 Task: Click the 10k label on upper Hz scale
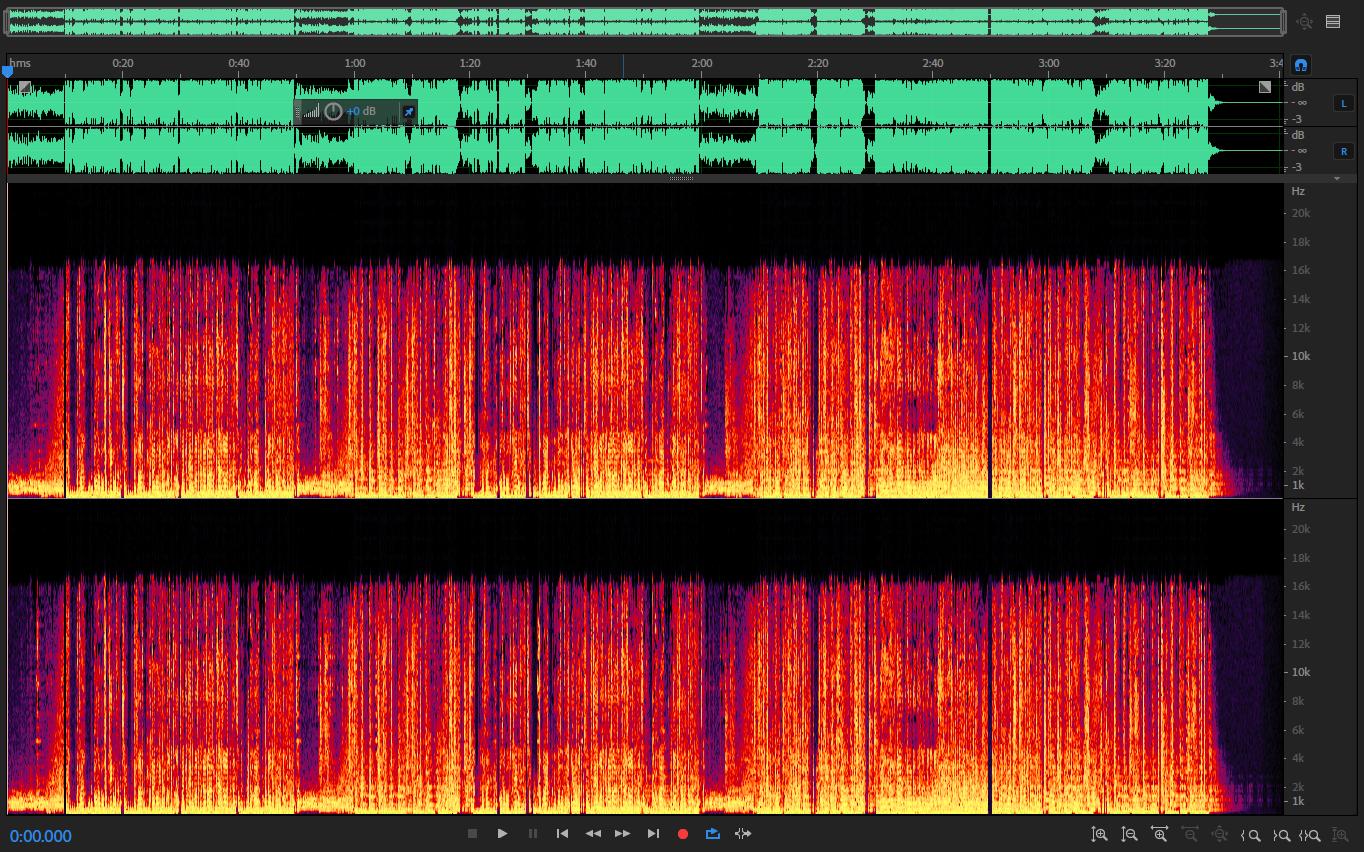pos(1300,356)
